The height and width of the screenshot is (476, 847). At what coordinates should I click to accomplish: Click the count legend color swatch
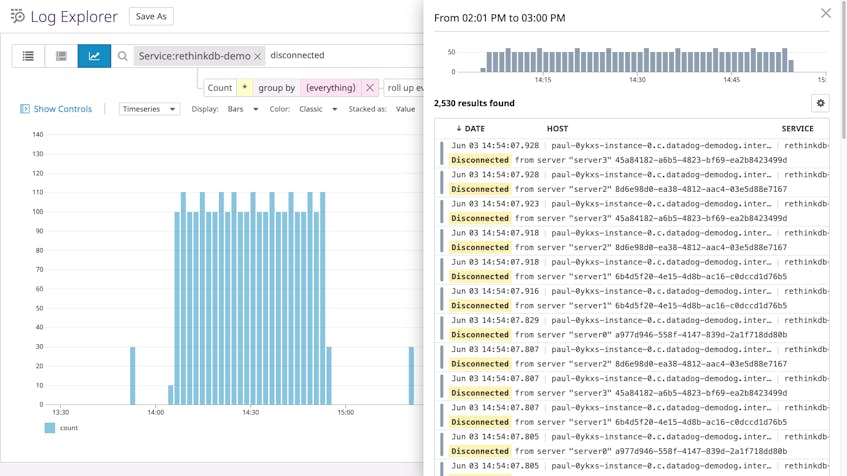coord(50,428)
